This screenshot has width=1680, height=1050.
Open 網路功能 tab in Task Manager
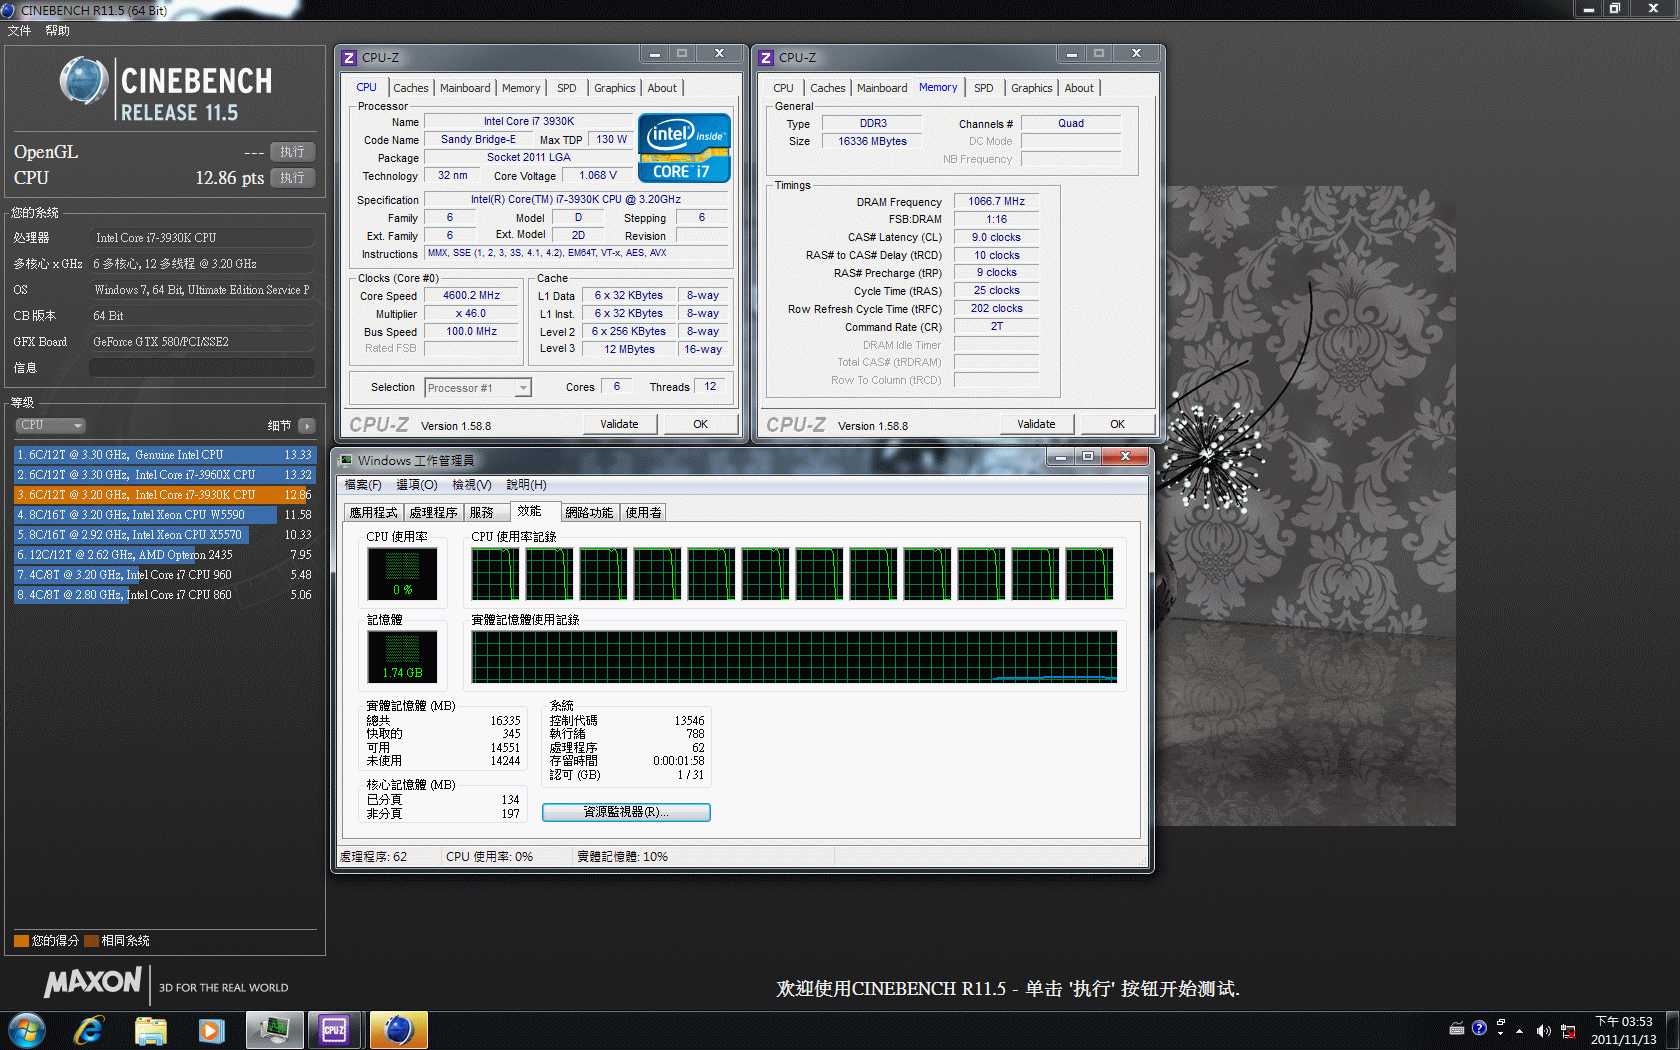(589, 513)
